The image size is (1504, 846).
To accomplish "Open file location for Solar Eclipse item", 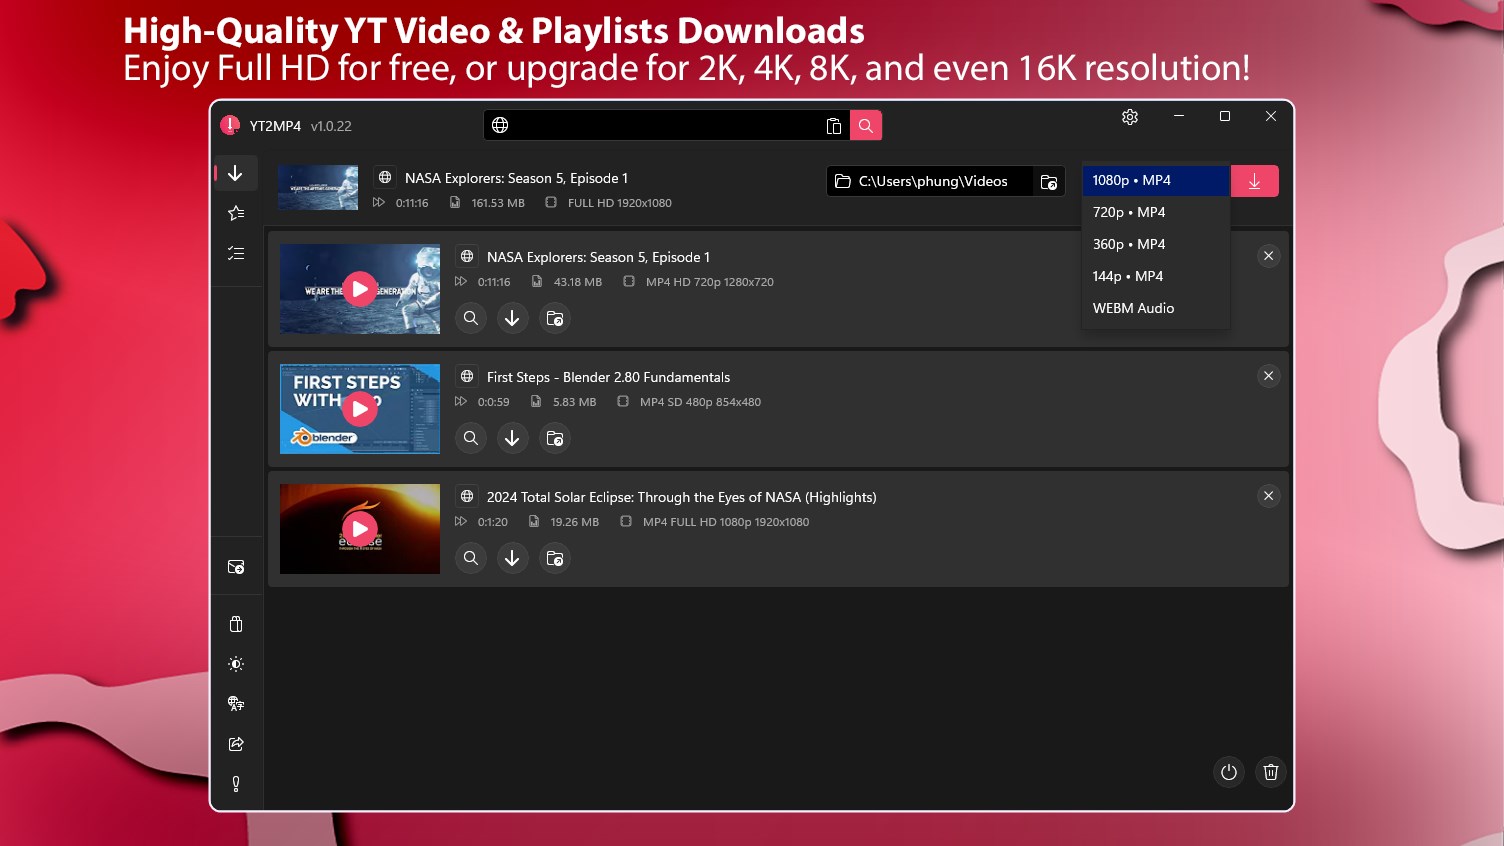I will click(x=555, y=558).
